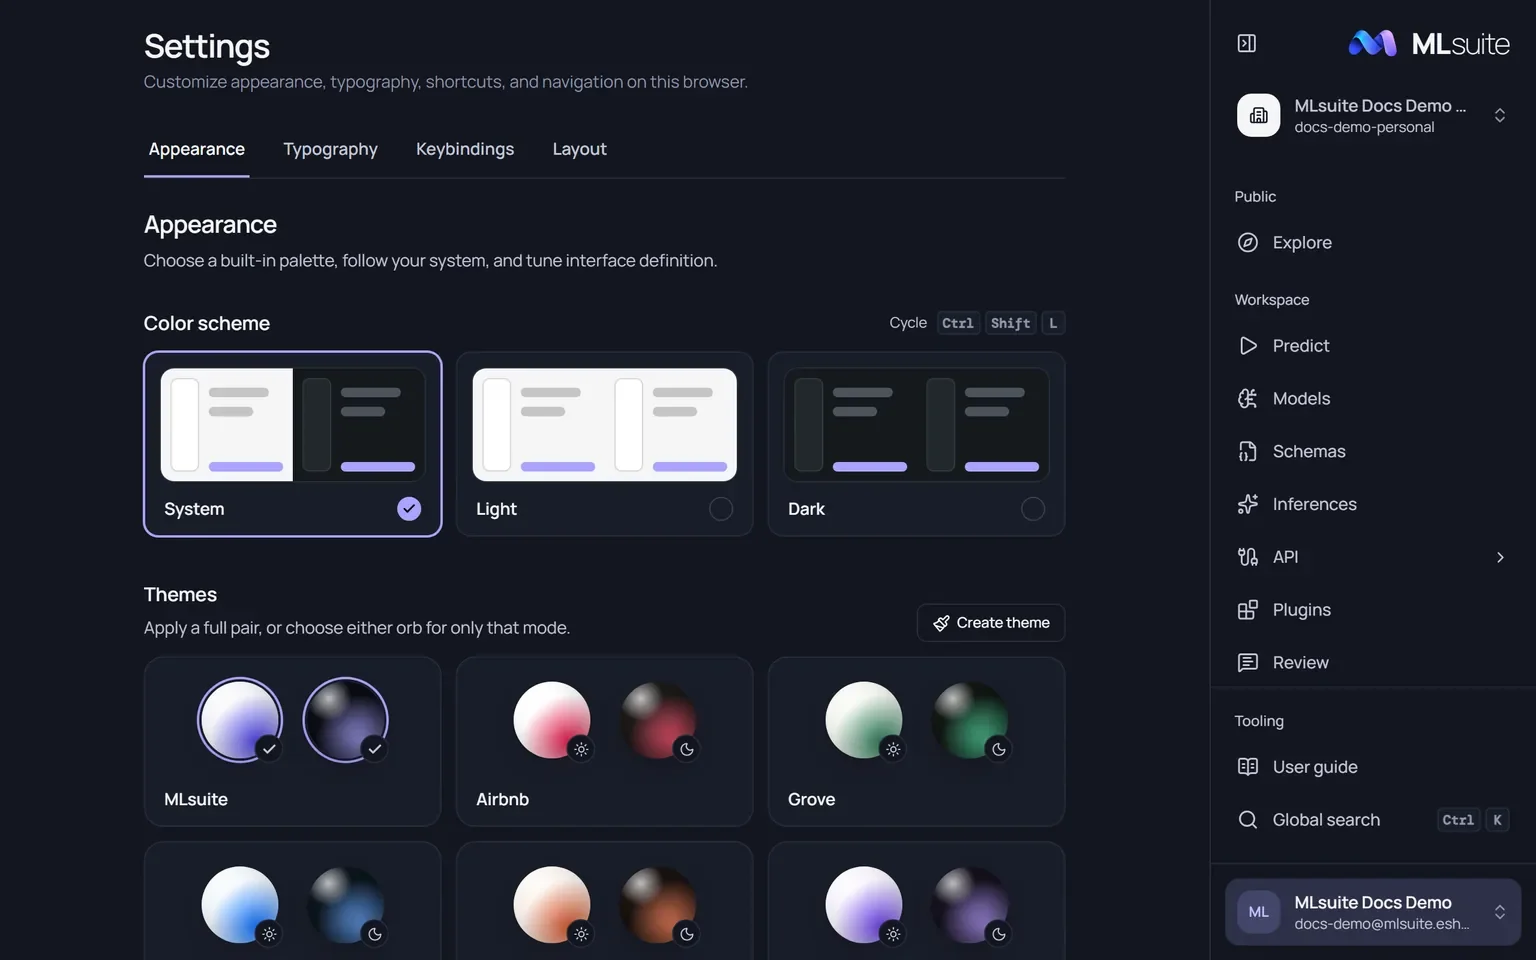The image size is (1536, 960).
Task: Toggle the MLsuite light orb checkmark
Action: coord(269,749)
